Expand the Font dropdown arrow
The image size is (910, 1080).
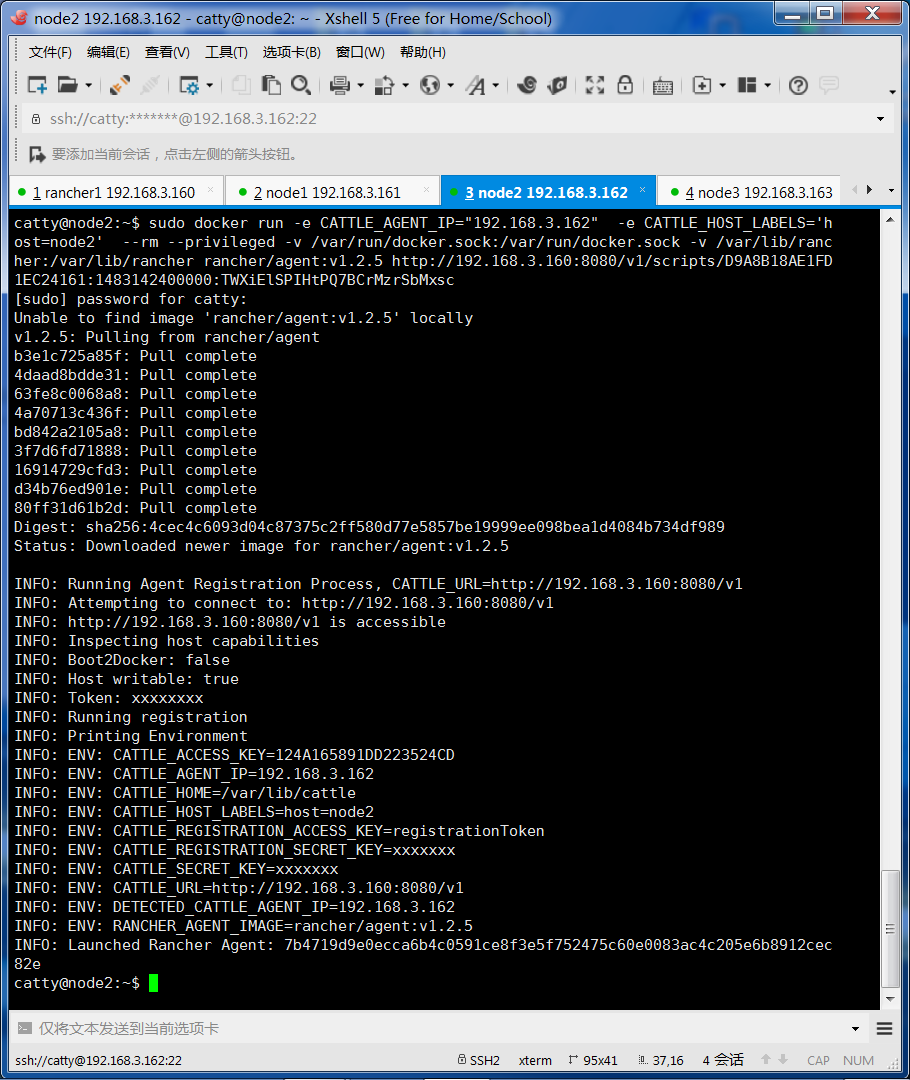point(495,85)
